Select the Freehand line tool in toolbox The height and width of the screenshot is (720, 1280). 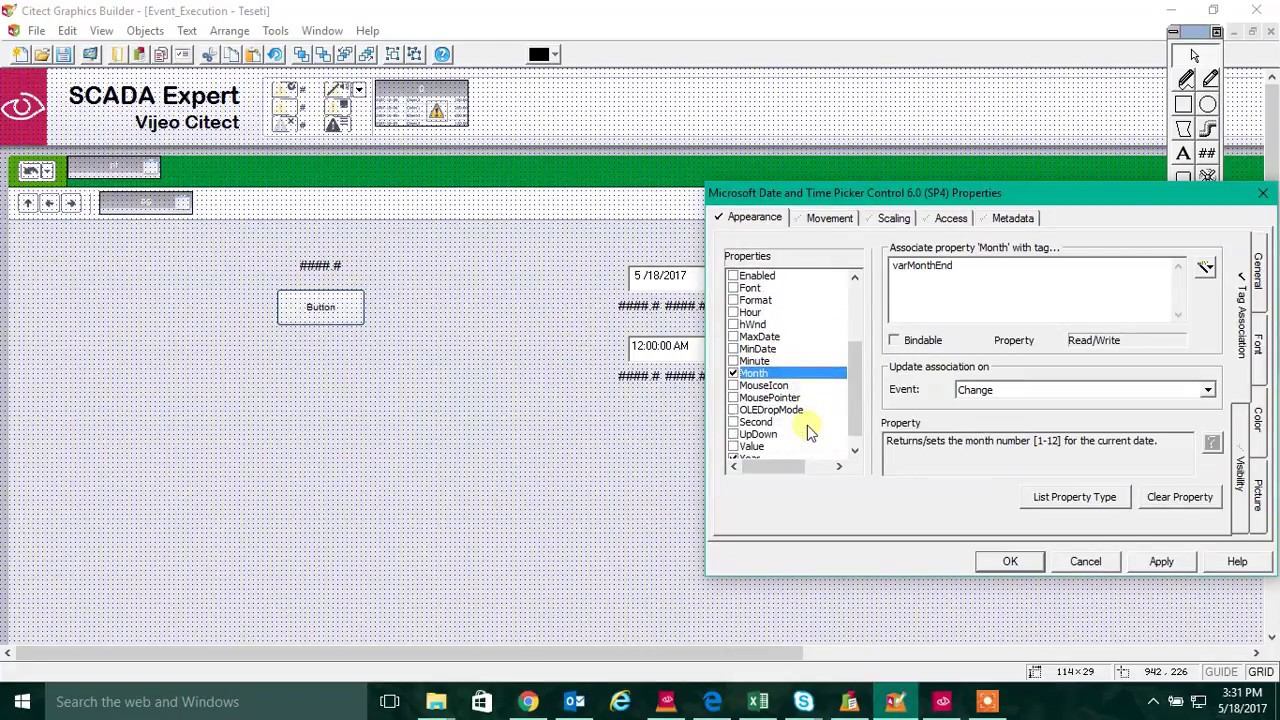click(x=1185, y=80)
